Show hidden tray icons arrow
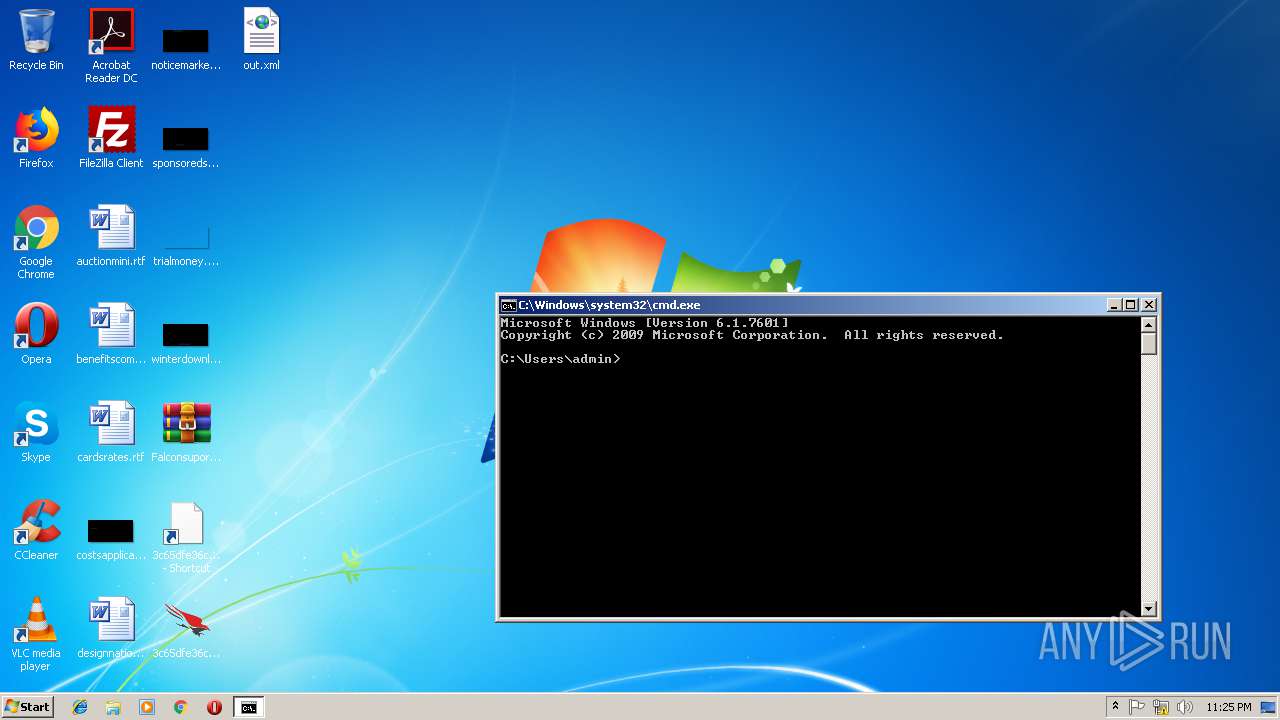 point(1116,707)
